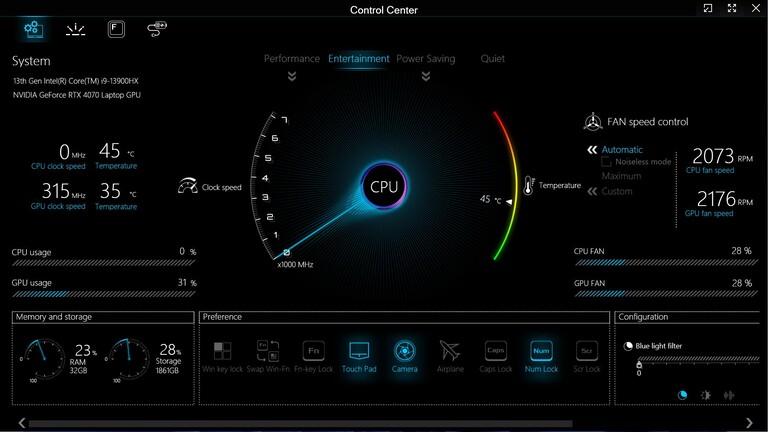
Task: Click the 13th Gen Intel Core i9-13900HX text
Action: point(76,81)
